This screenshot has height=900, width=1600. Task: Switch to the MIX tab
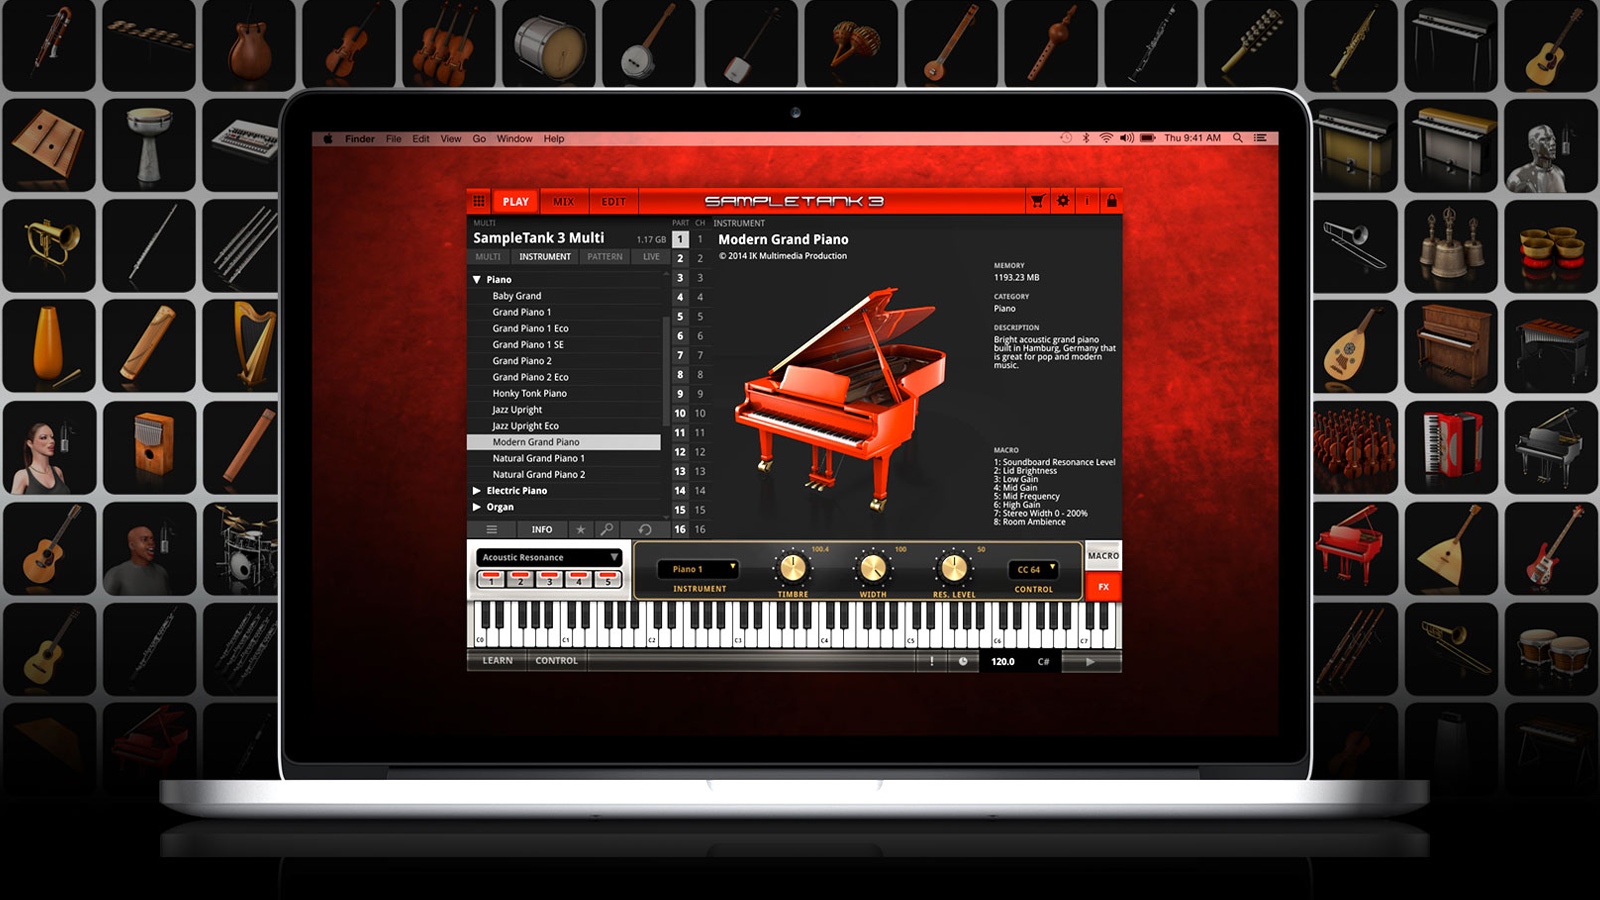coord(564,201)
